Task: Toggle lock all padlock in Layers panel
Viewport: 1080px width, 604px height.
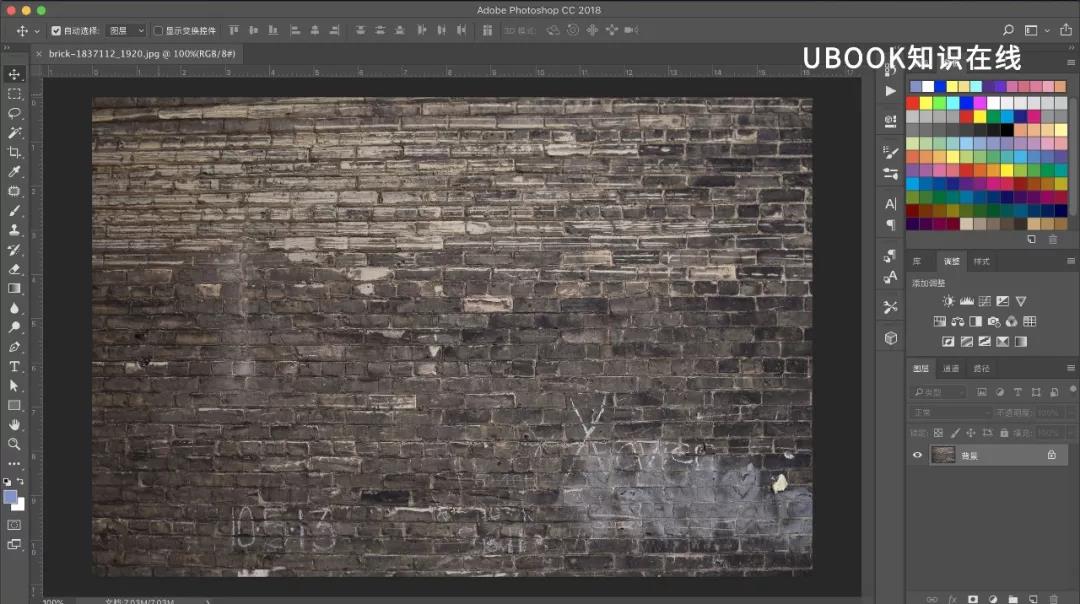Action: point(1004,433)
